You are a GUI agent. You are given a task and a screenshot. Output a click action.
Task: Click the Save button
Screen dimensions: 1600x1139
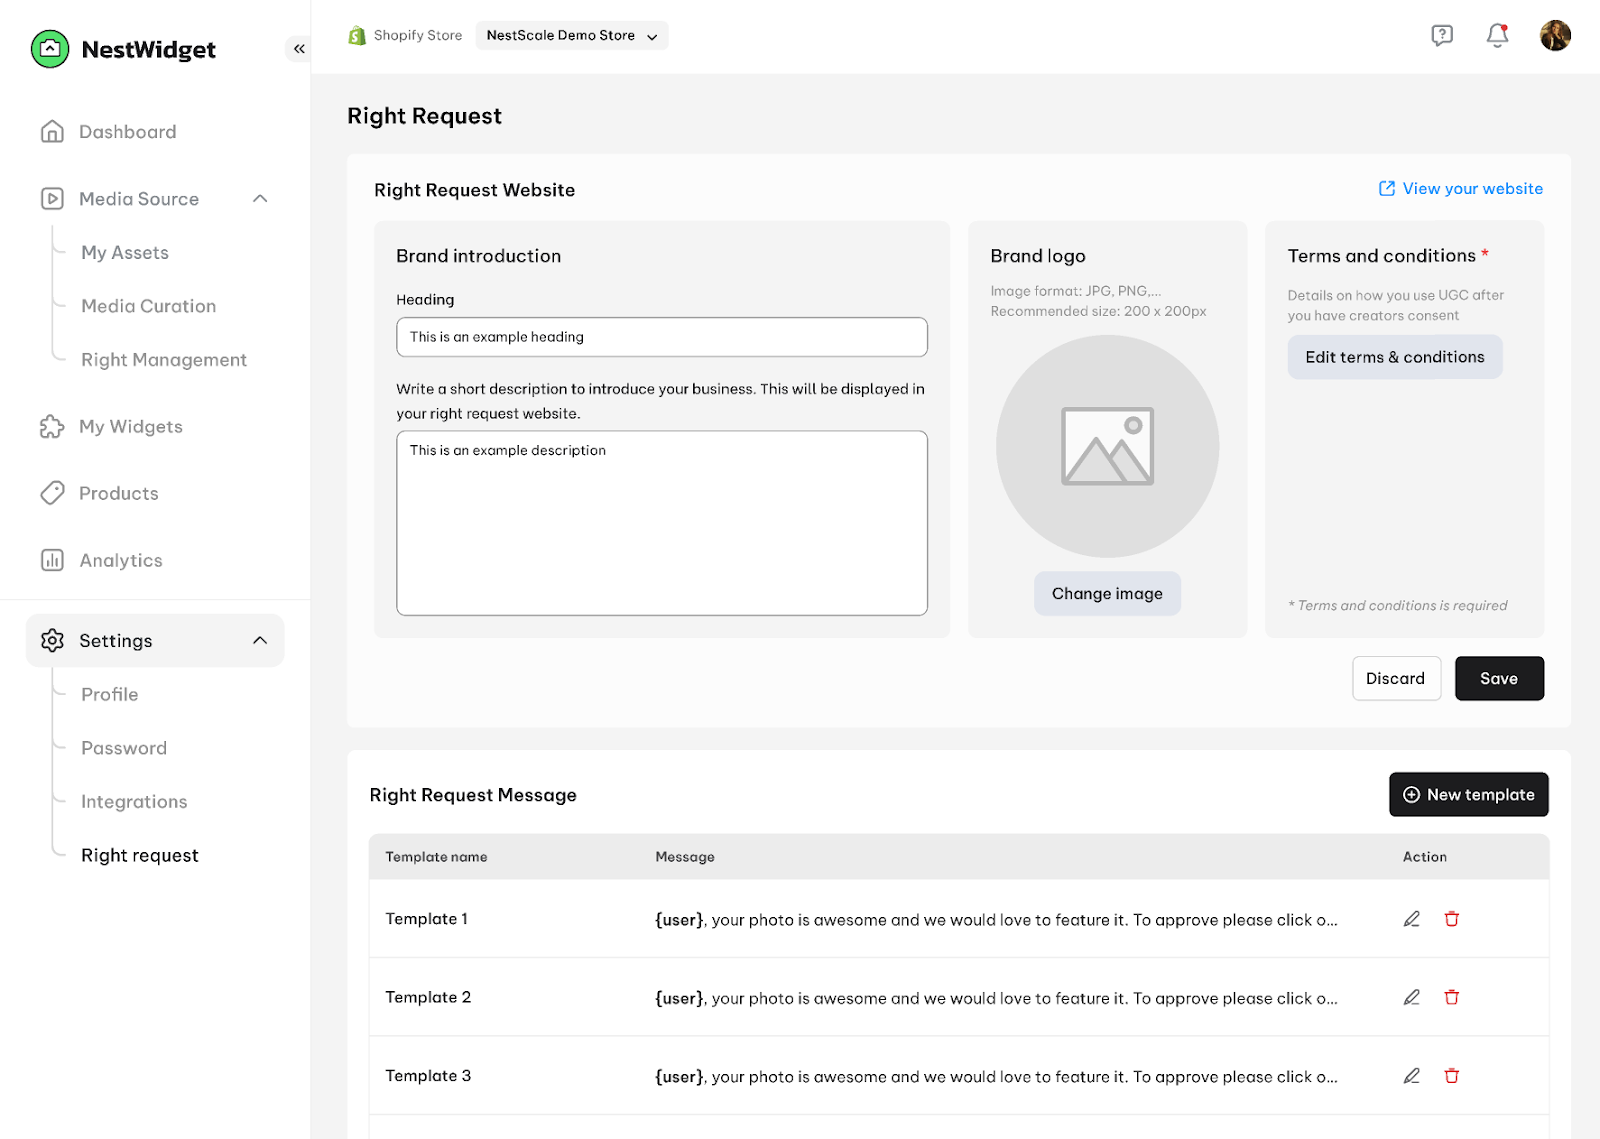(1499, 678)
